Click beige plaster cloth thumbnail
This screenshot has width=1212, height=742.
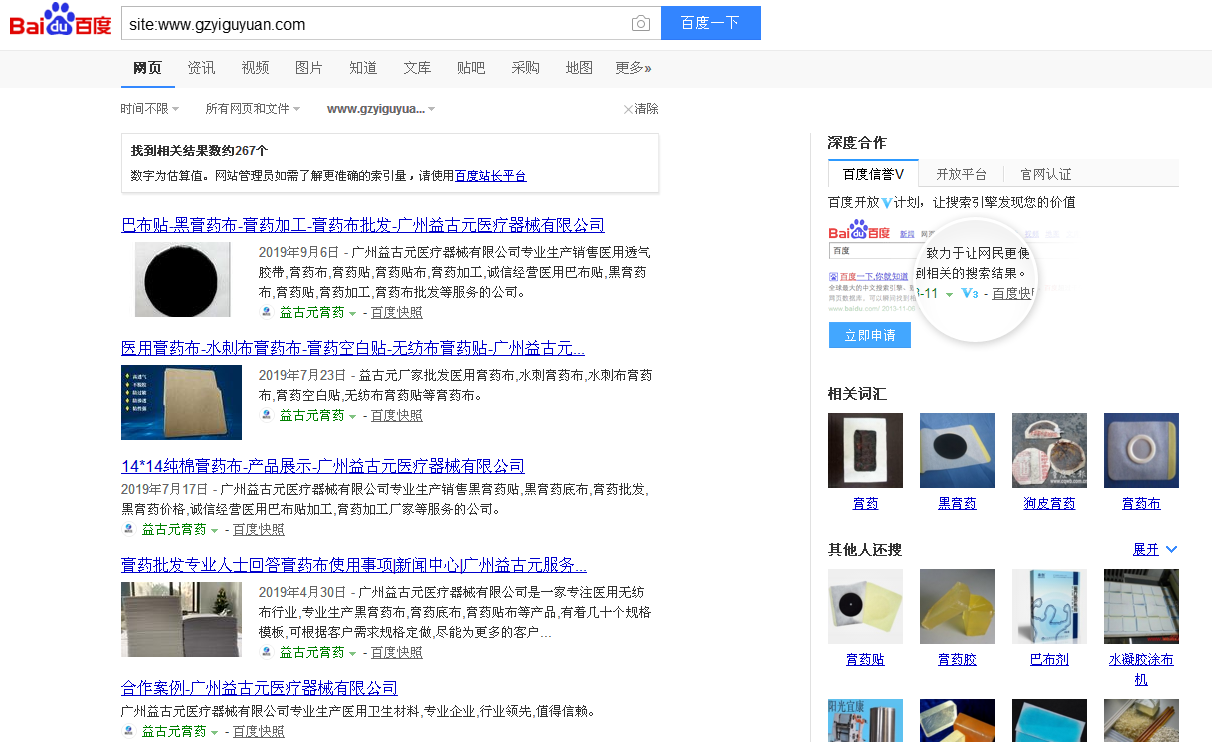click(181, 402)
